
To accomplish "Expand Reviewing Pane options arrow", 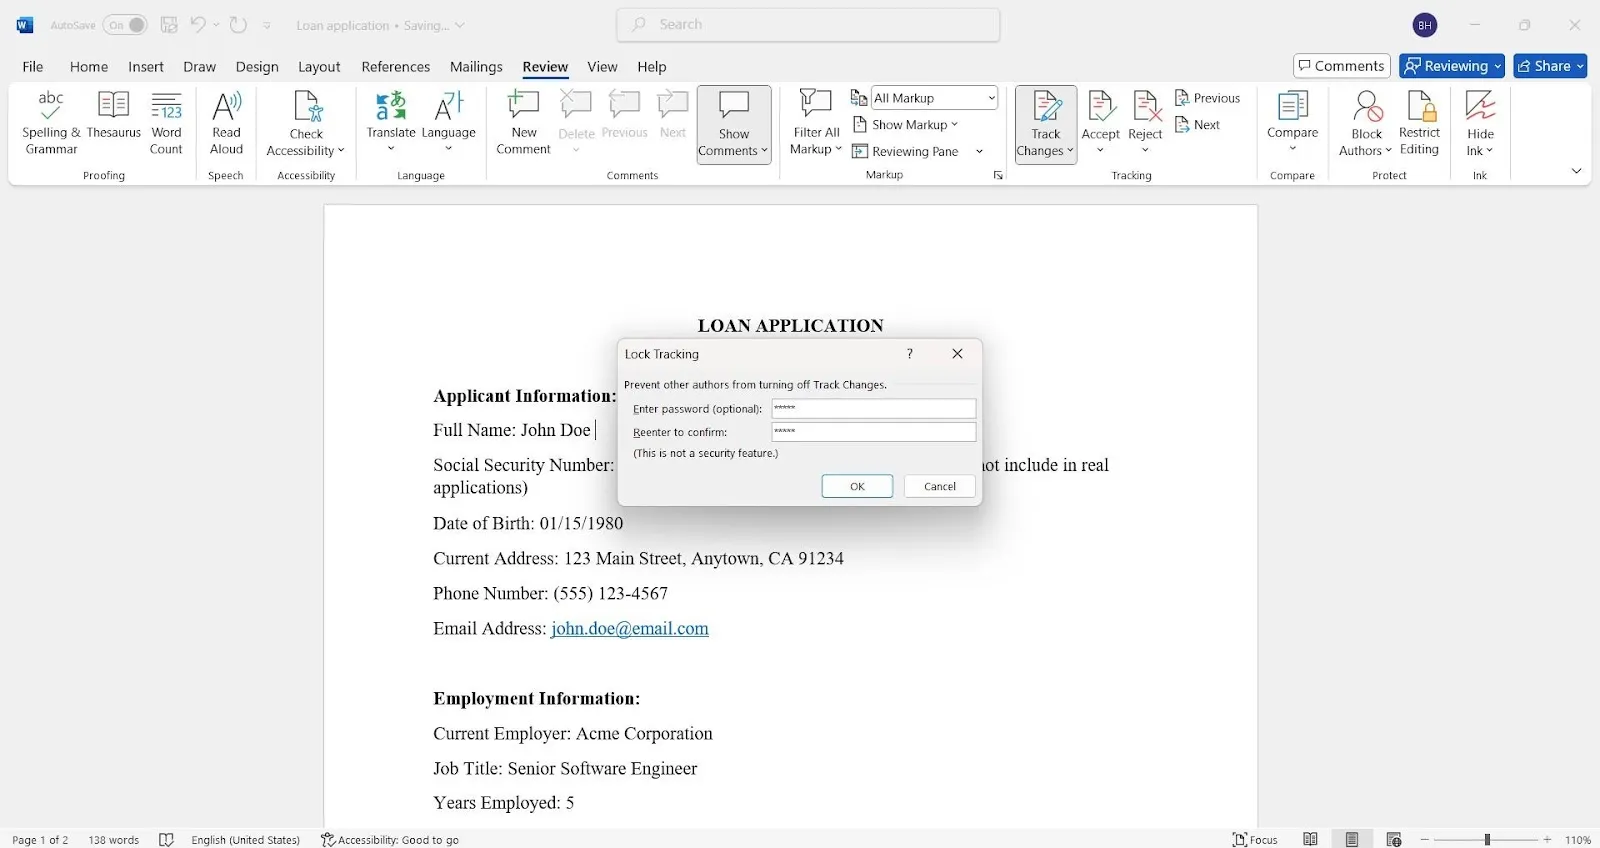I will tap(979, 151).
